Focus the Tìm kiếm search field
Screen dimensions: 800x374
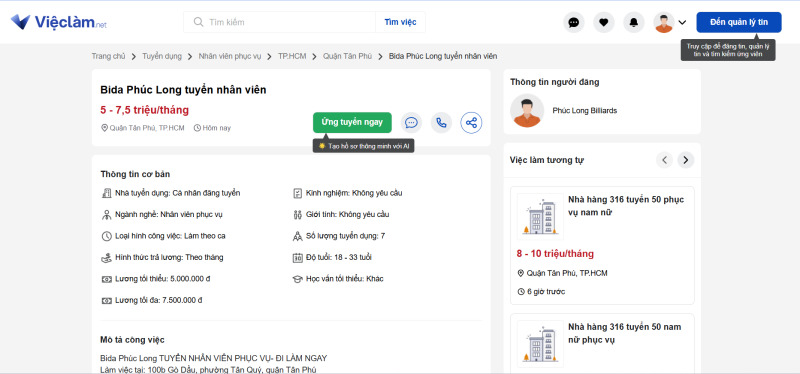[280, 22]
